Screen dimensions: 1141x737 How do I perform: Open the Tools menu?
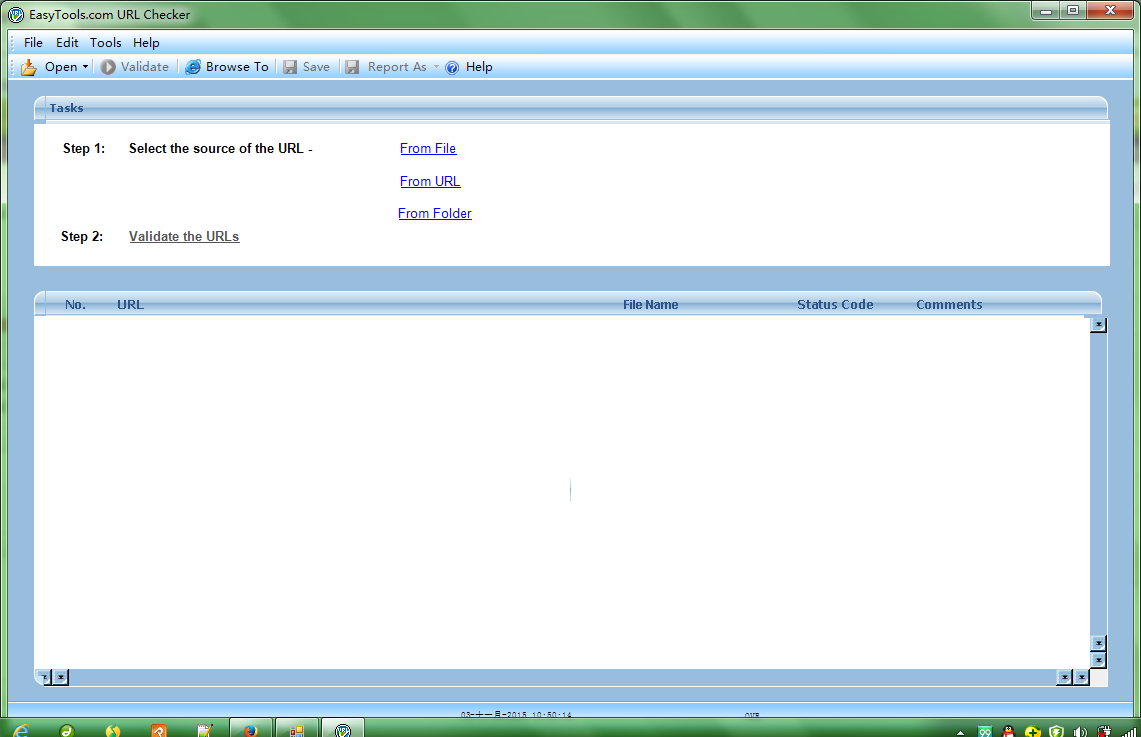coord(106,43)
